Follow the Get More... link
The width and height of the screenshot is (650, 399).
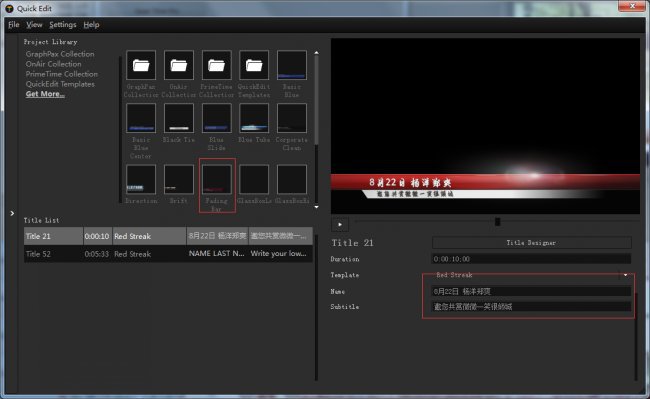pos(45,94)
